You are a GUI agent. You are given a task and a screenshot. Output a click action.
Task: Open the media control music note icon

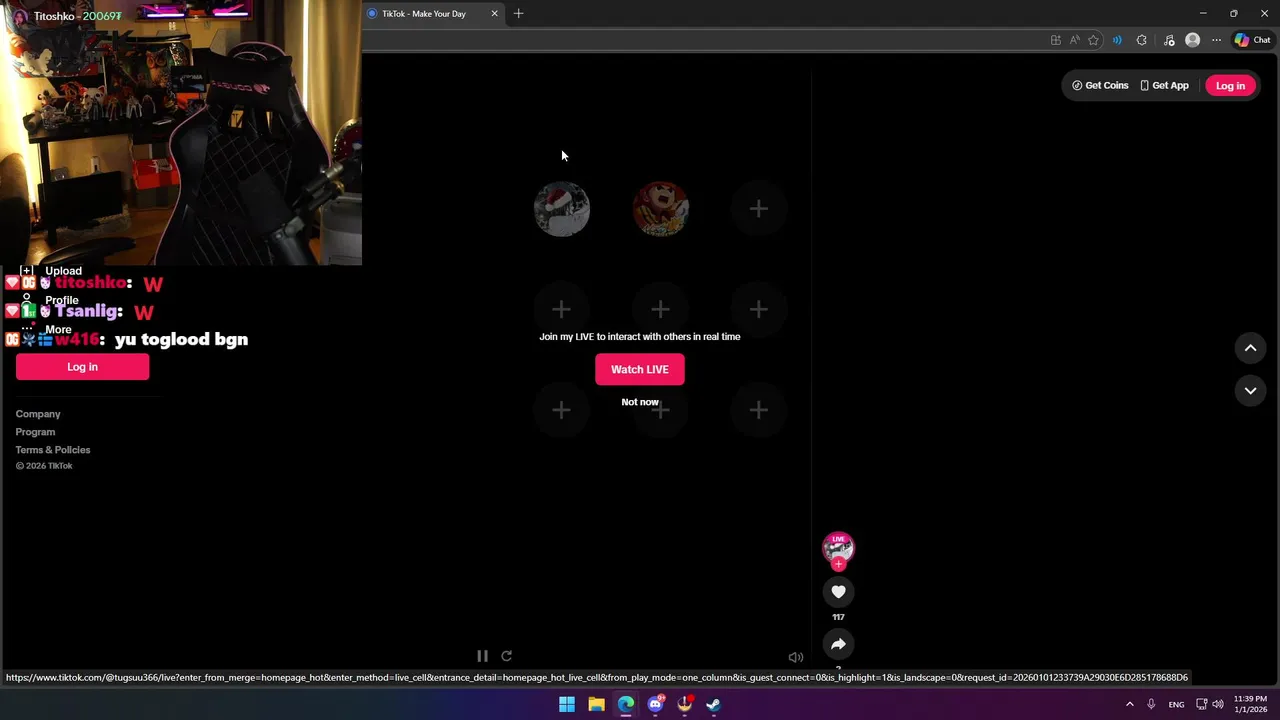click(x=1169, y=40)
